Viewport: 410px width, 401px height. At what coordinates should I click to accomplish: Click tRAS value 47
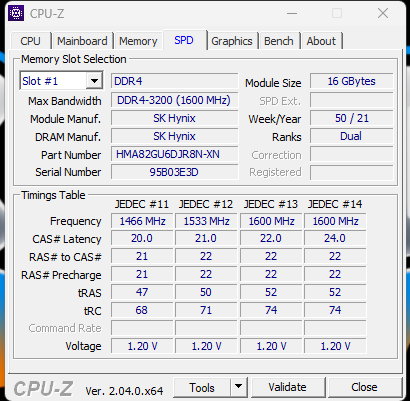pos(142,292)
